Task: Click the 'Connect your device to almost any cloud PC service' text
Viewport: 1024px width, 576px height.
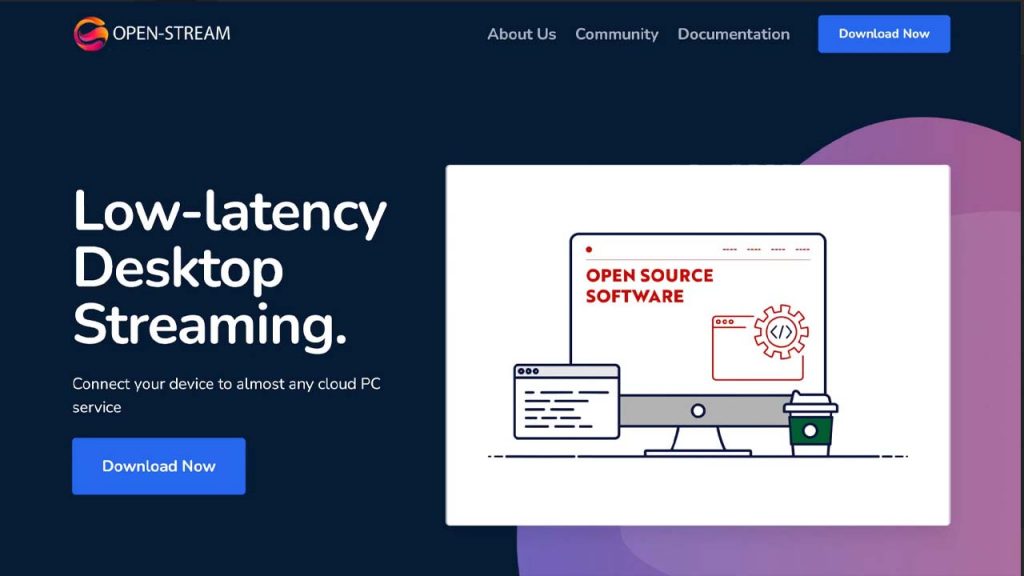Action: click(226, 395)
